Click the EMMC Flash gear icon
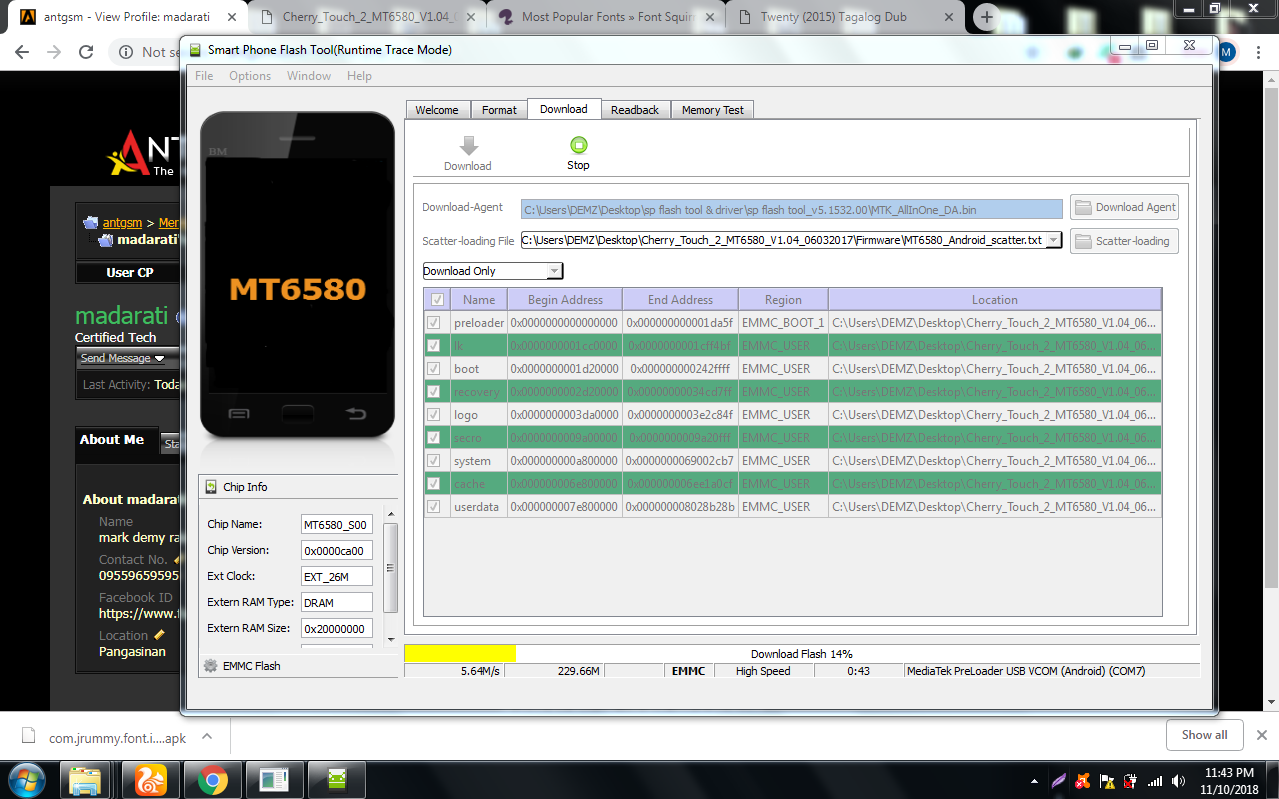The image size is (1279, 799). pos(210,666)
